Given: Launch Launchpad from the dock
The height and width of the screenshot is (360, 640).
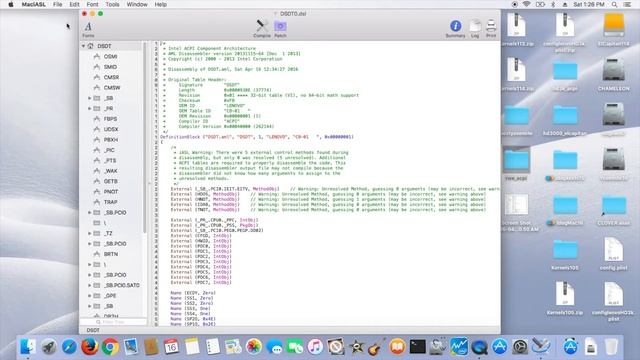Looking at the screenshot, I should [49, 347].
